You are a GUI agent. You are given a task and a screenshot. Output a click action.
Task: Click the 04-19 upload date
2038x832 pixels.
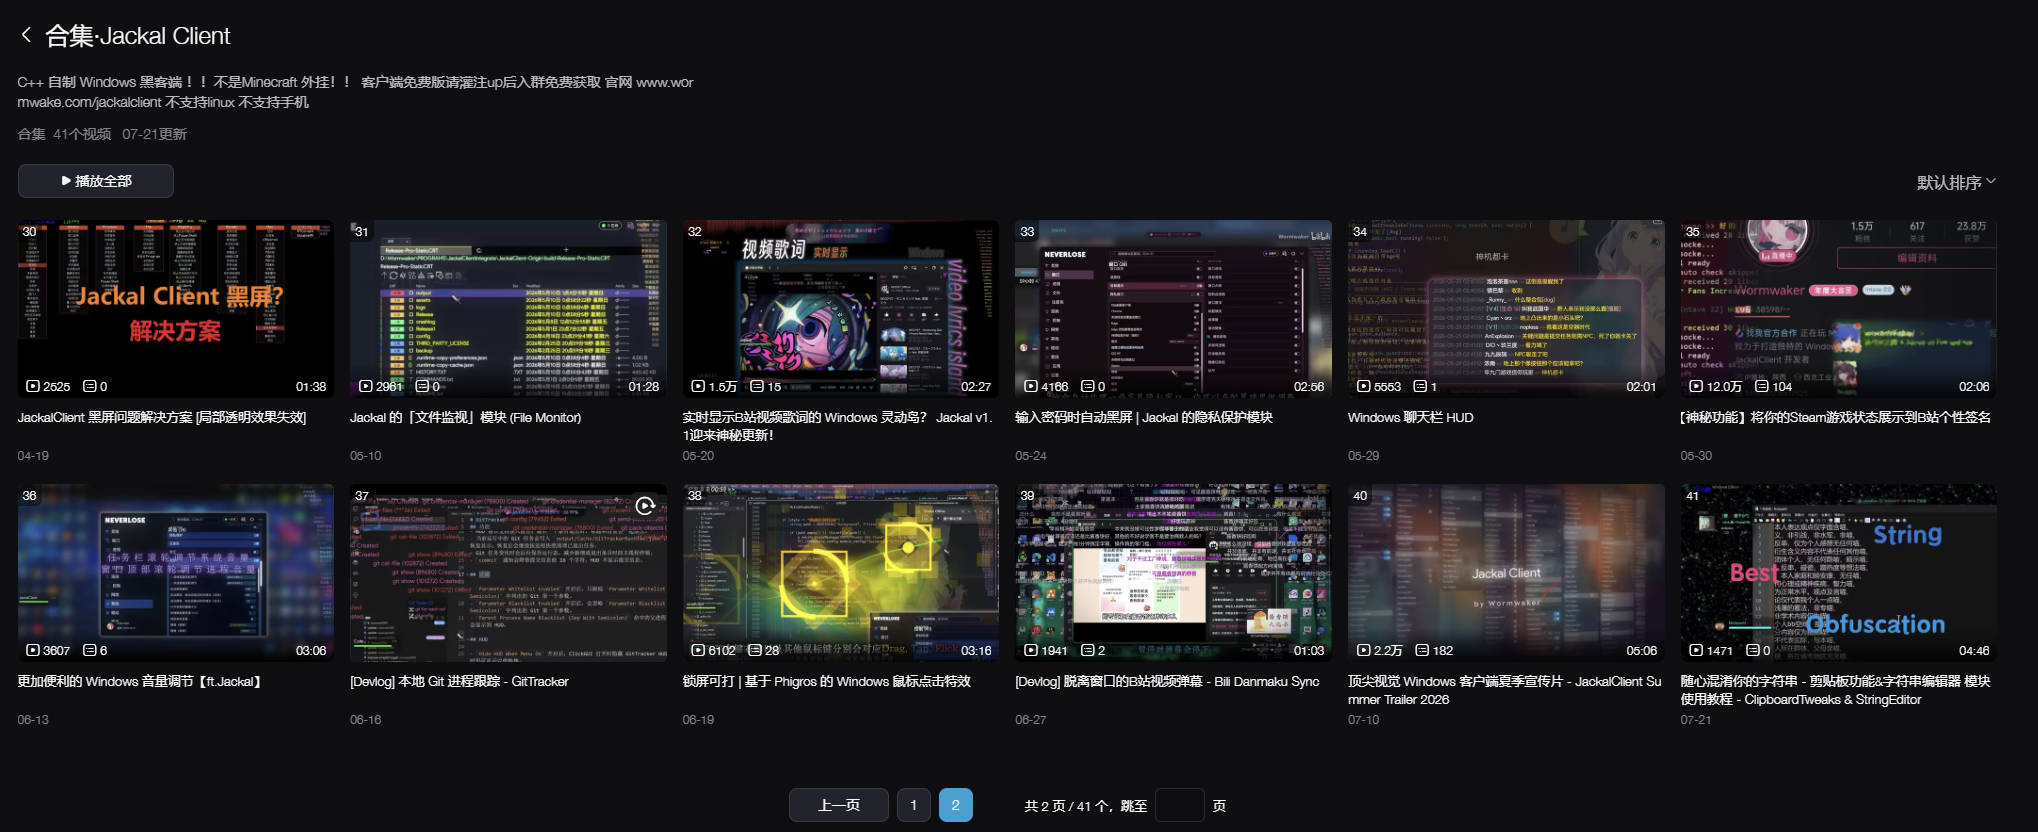(x=33, y=455)
